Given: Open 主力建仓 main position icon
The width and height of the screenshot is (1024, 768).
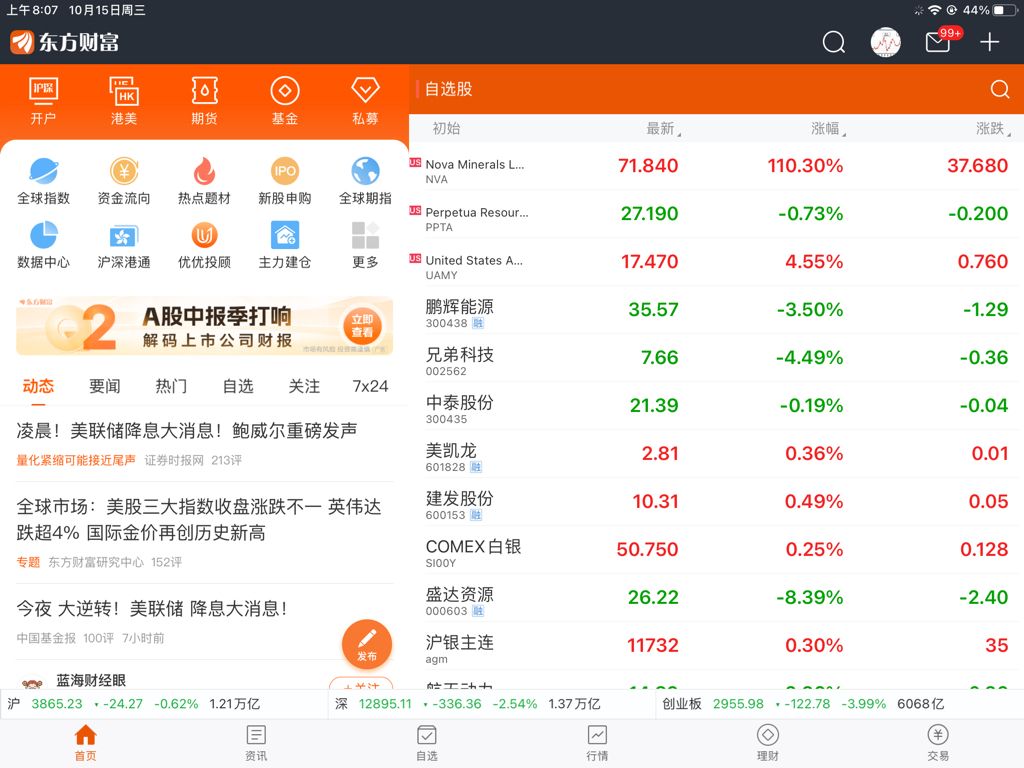Looking at the screenshot, I should tap(285, 245).
